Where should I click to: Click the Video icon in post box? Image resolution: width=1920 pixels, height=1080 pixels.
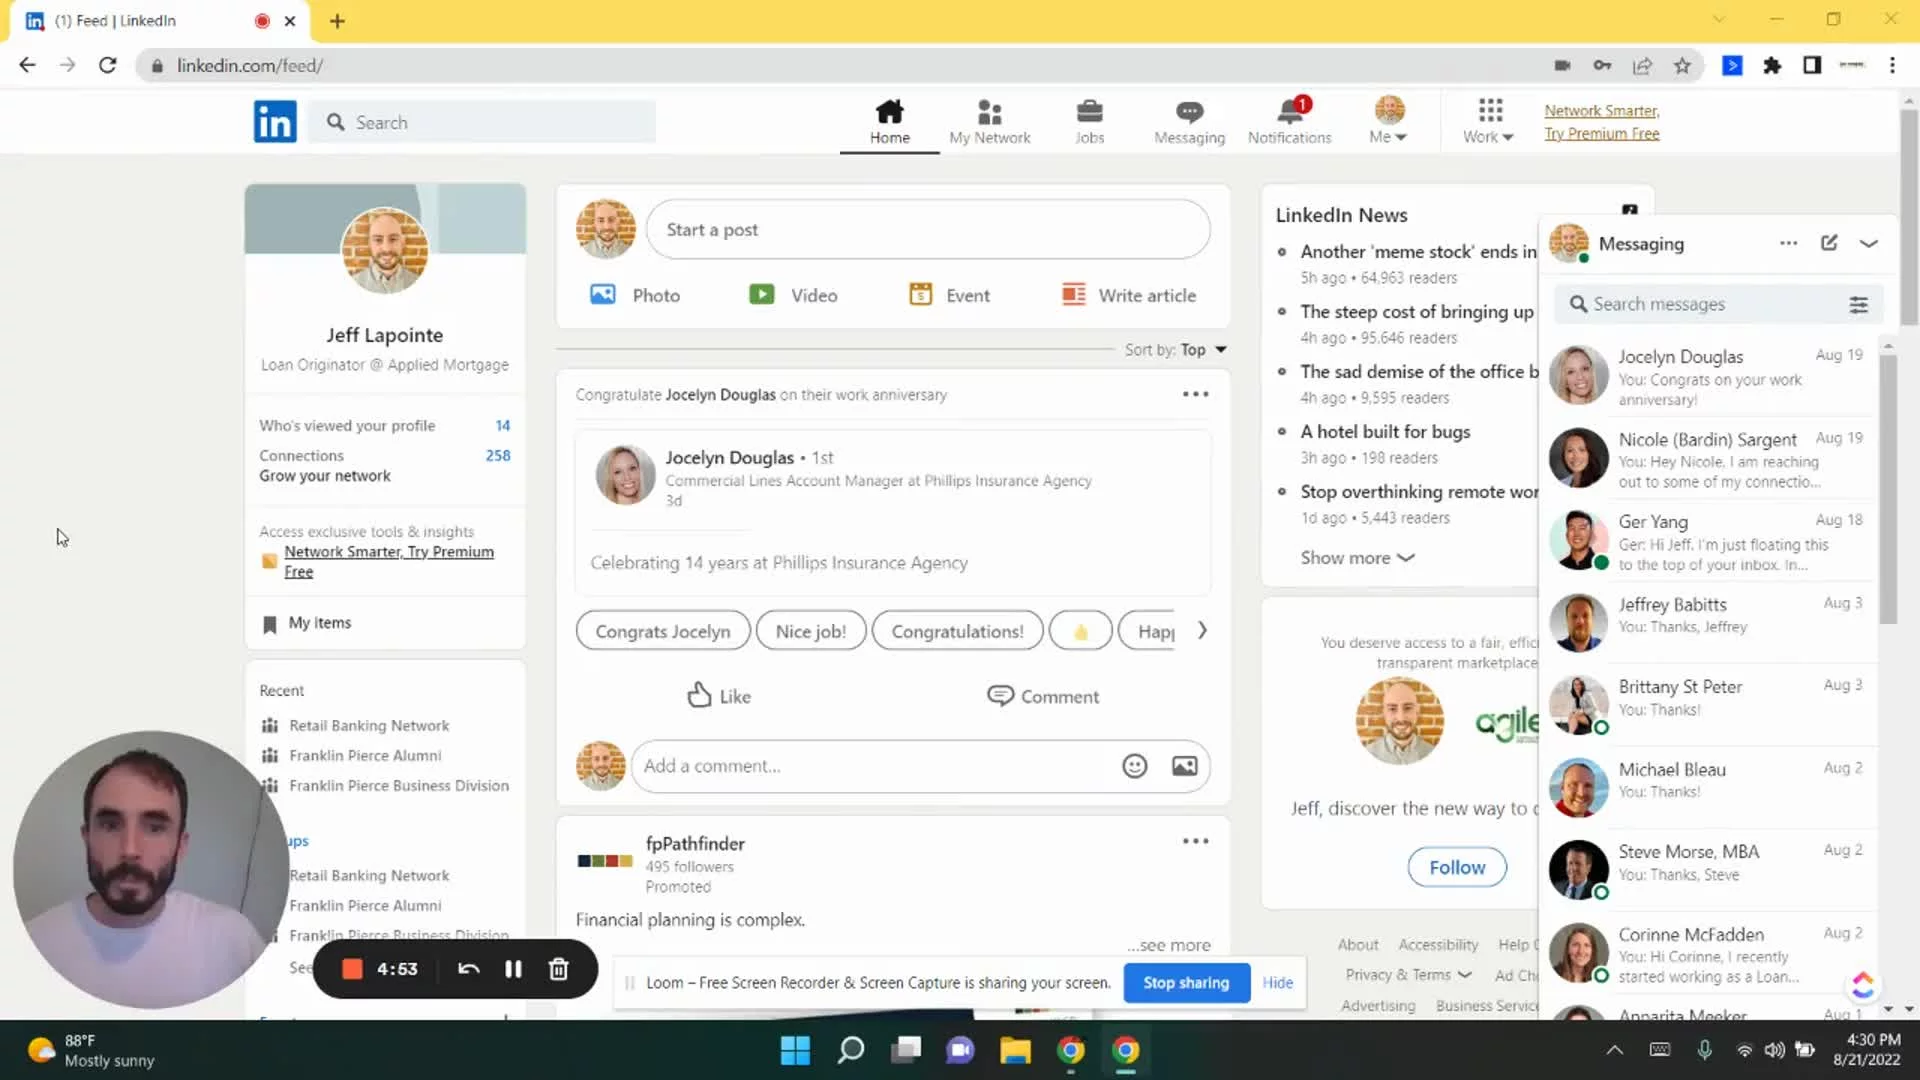point(762,295)
